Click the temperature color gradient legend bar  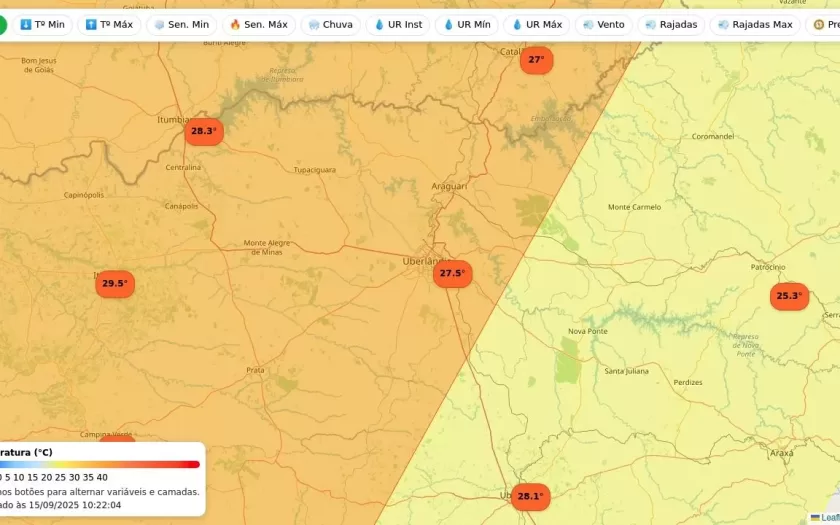[100, 464]
